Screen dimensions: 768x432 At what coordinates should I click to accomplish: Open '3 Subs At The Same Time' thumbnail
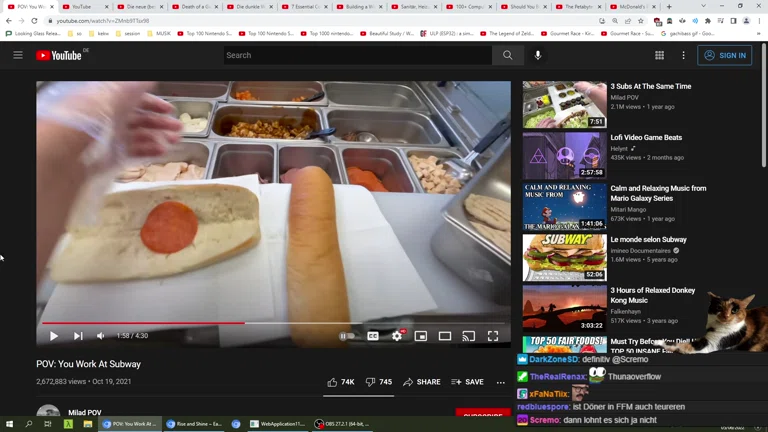564,104
